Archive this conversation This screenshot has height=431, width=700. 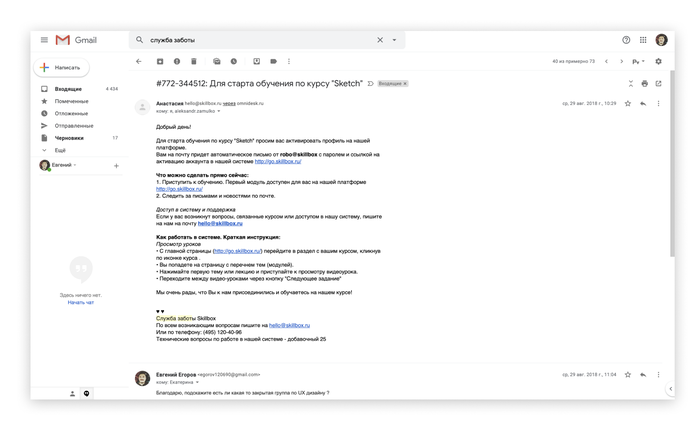[x=160, y=61]
